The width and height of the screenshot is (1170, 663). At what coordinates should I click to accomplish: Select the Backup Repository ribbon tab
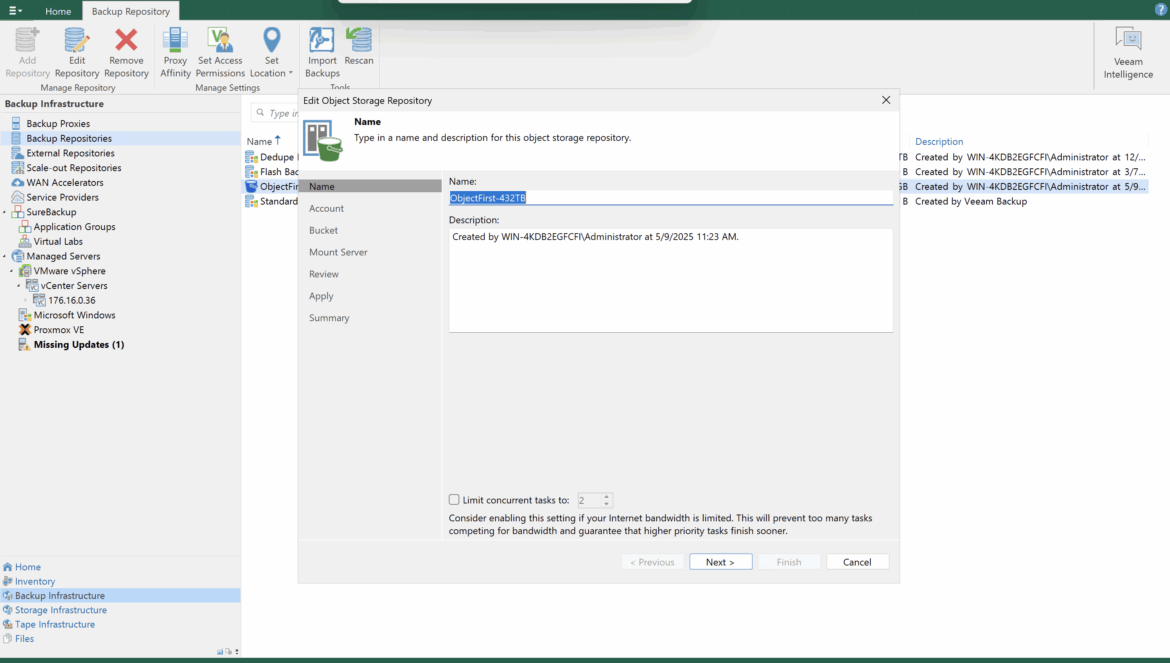(131, 11)
